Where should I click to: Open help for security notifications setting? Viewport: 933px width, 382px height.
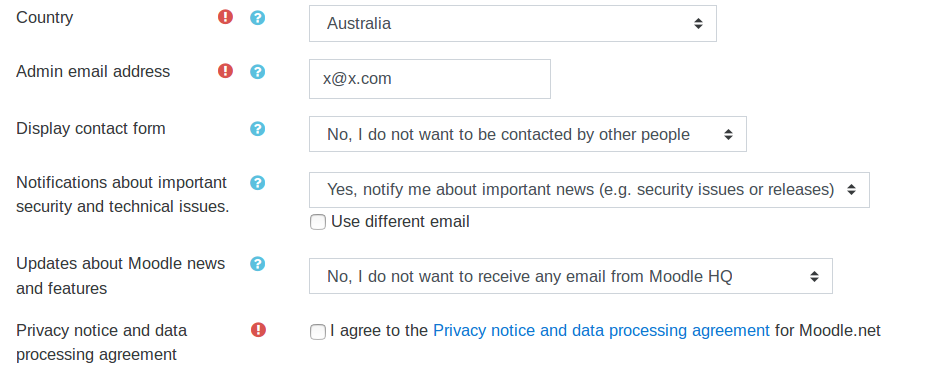pos(257,183)
